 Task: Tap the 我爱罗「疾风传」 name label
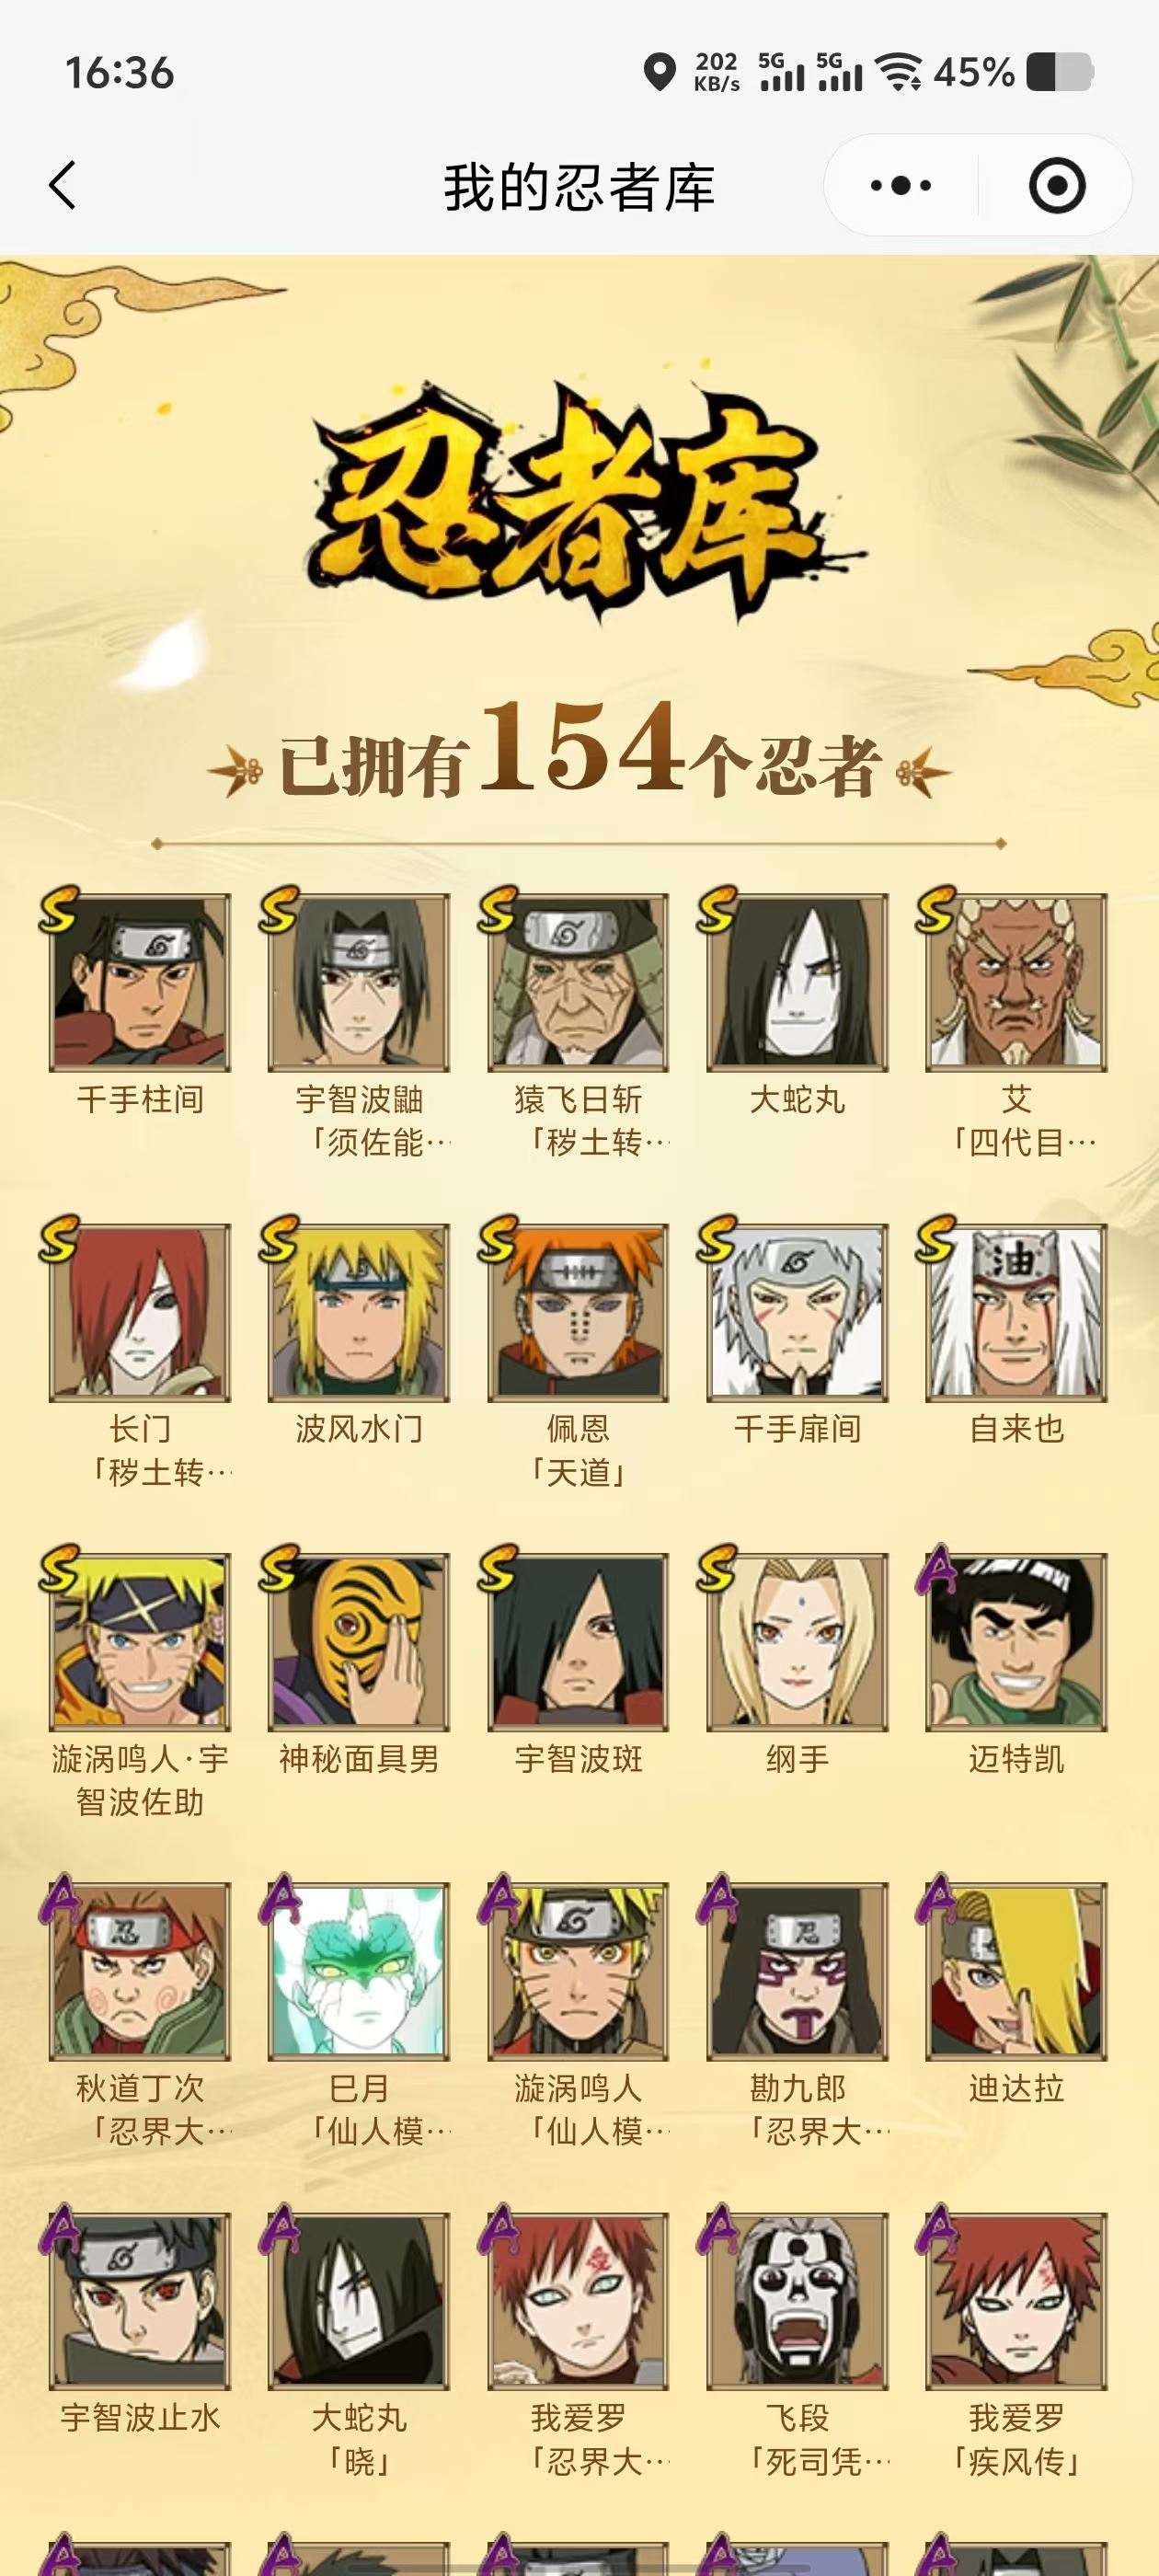pos(1016,2439)
